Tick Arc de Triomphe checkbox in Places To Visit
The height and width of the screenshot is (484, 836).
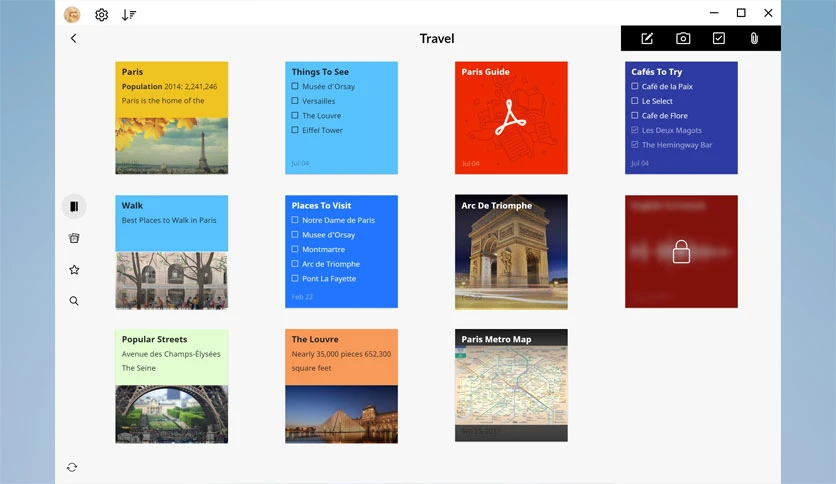(295, 263)
